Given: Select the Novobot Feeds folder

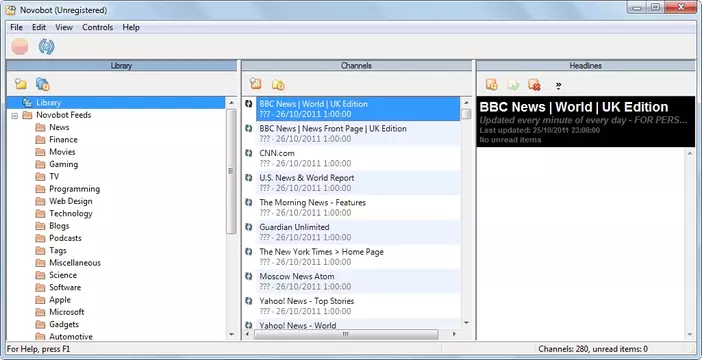Looking at the screenshot, I should (64, 115).
